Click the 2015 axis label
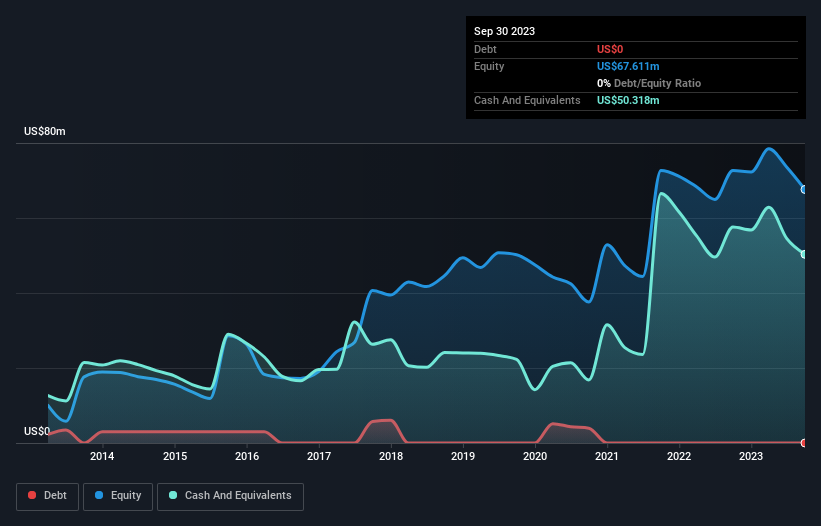 pyautogui.click(x=175, y=456)
